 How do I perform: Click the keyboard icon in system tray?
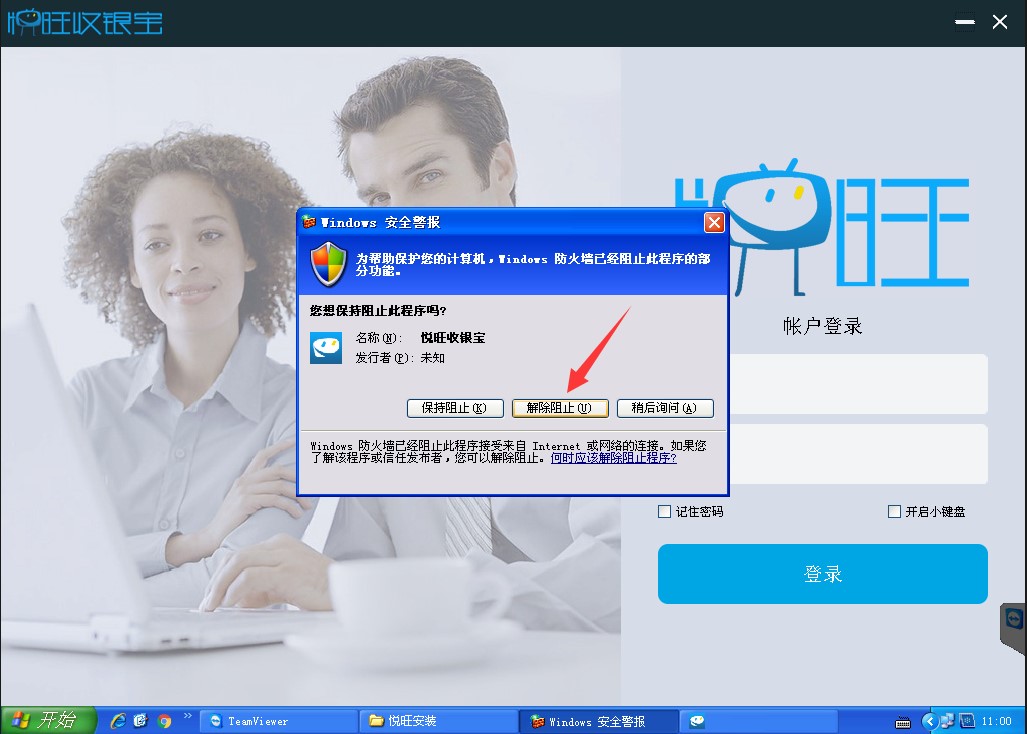(903, 723)
